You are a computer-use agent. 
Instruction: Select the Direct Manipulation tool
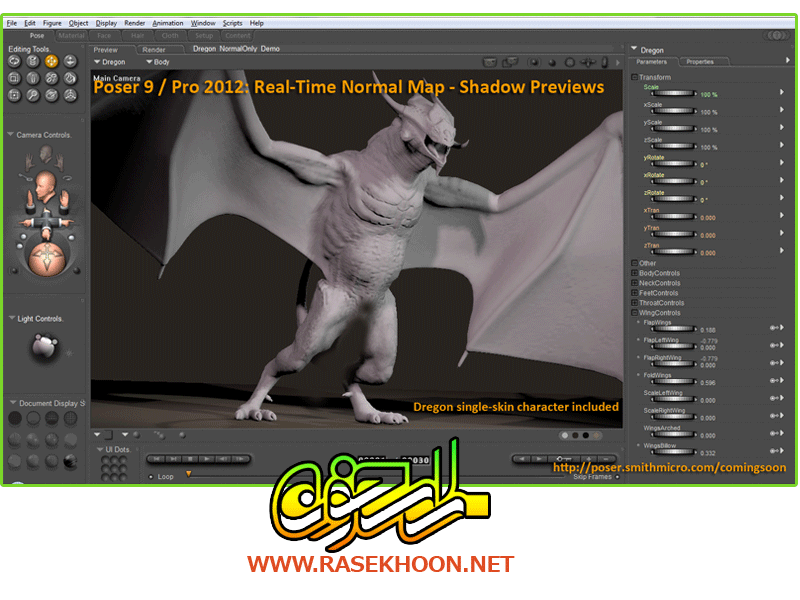click(70, 95)
